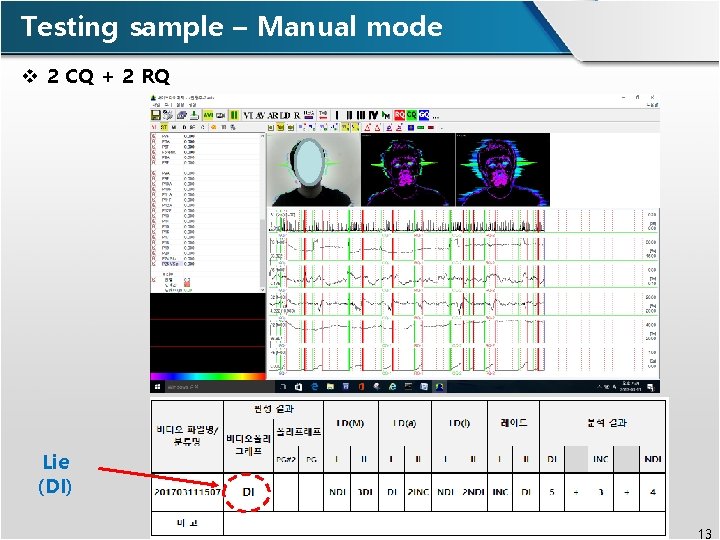Click the 3DI cell in results table
Screen dimensions: 720x540
365,492
